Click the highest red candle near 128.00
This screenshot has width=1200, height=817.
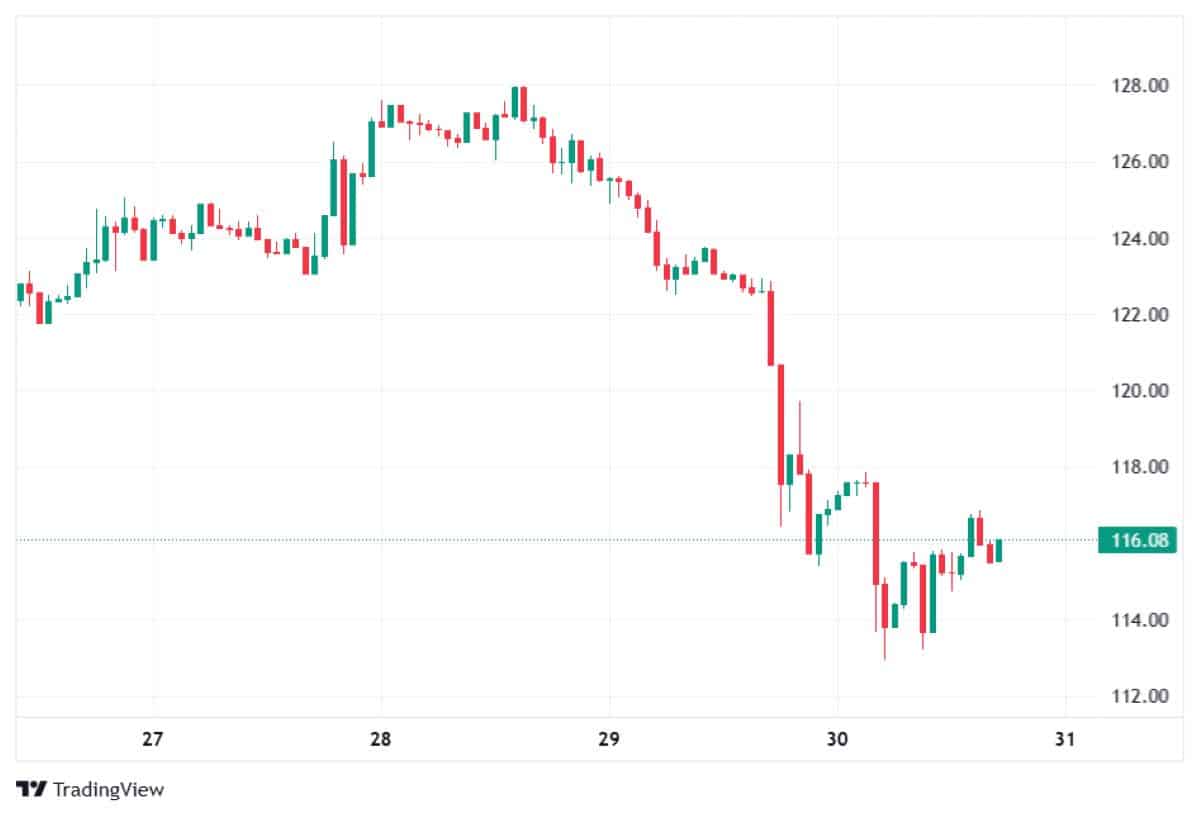click(x=523, y=103)
